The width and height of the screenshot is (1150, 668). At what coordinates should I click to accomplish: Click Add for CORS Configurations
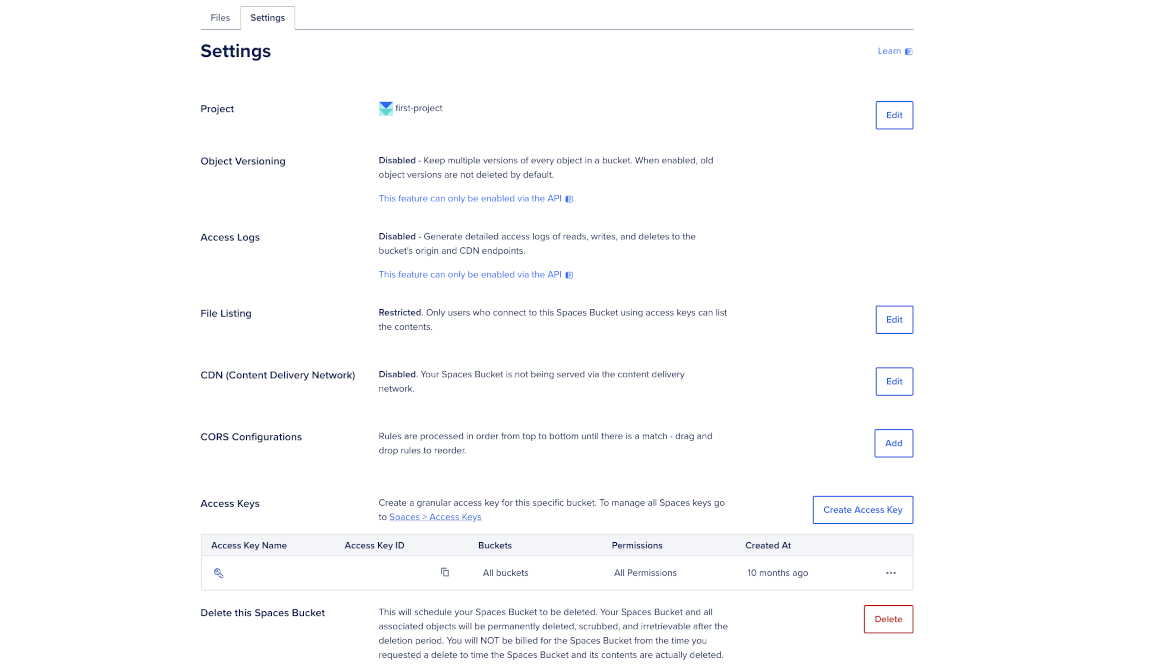[x=893, y=443]
